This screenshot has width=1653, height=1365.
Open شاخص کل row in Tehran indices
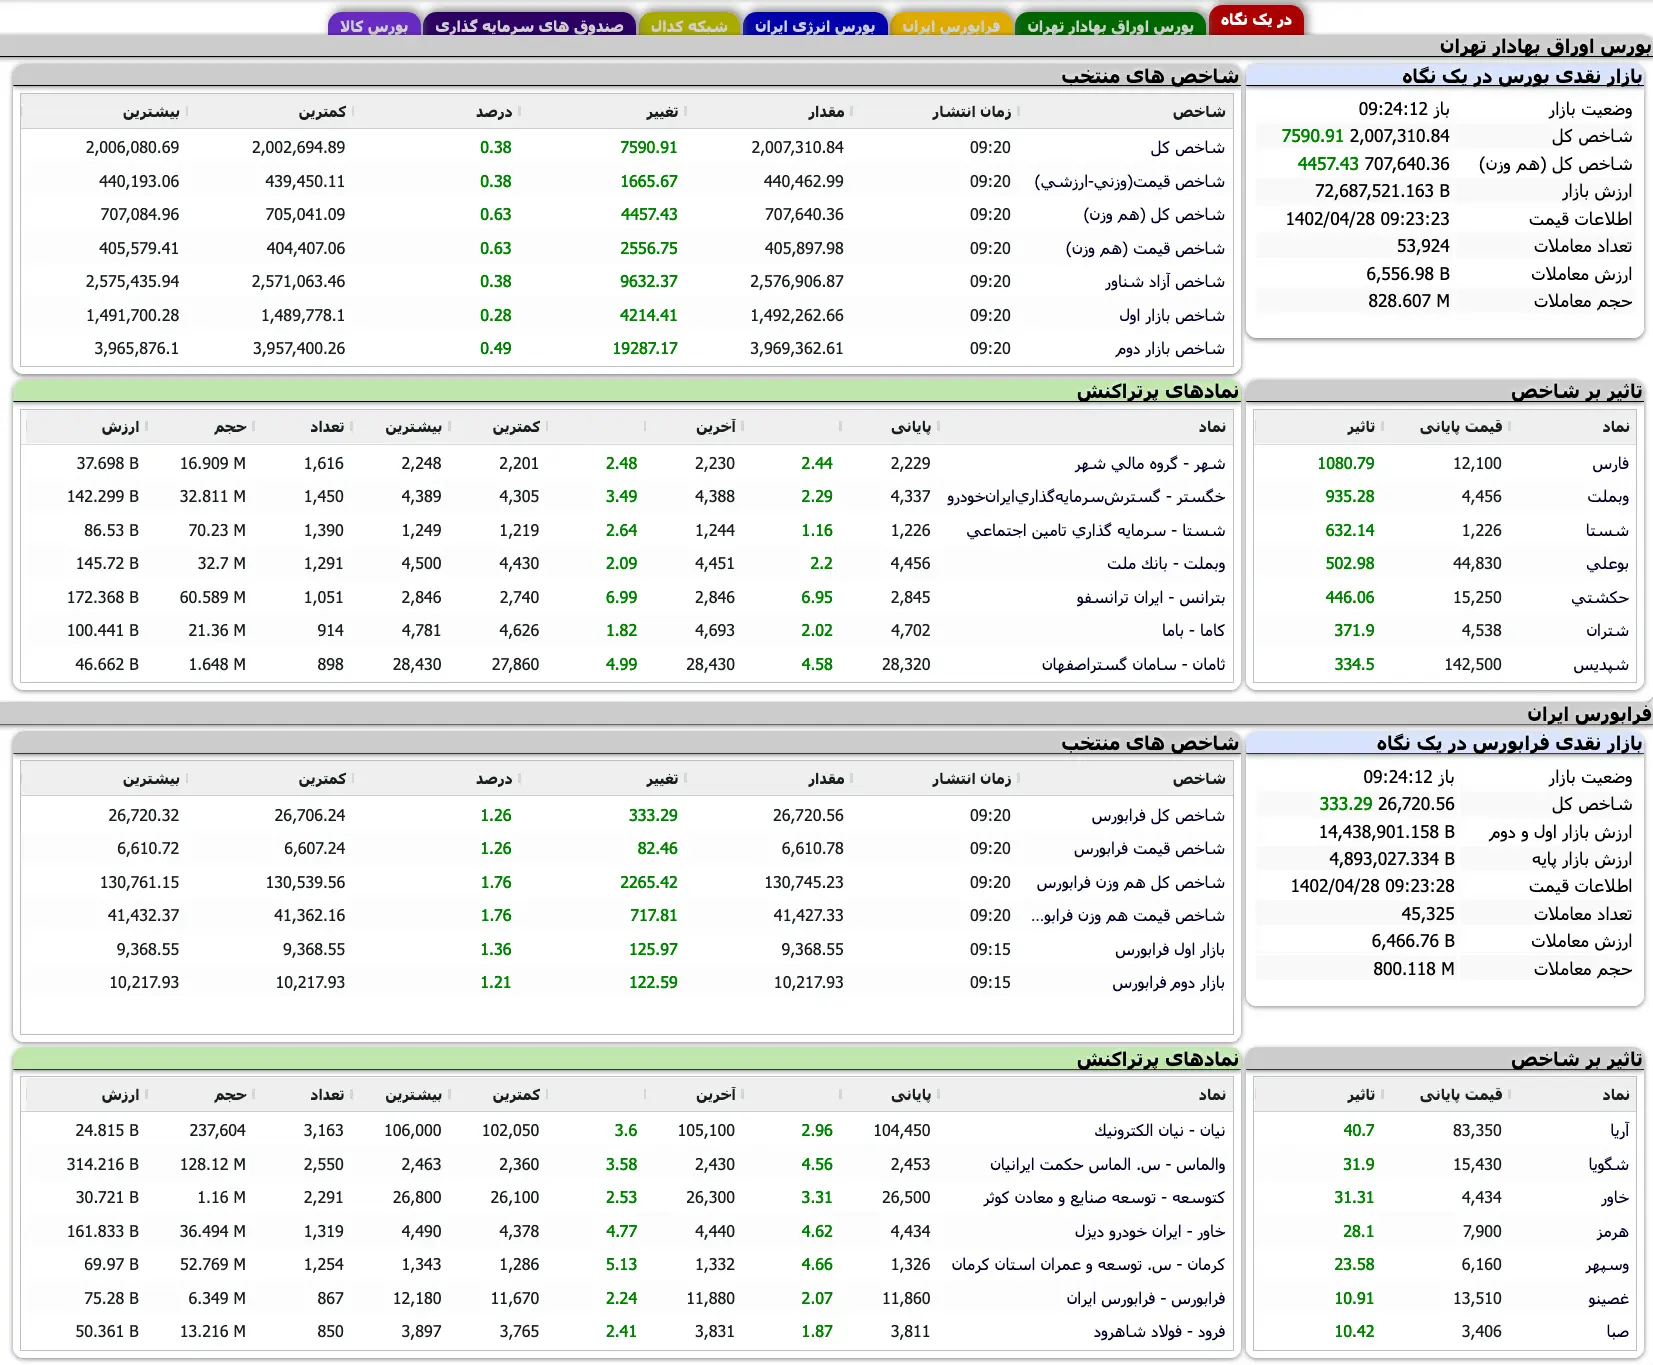pyautogui.click(x=627, y=147)
